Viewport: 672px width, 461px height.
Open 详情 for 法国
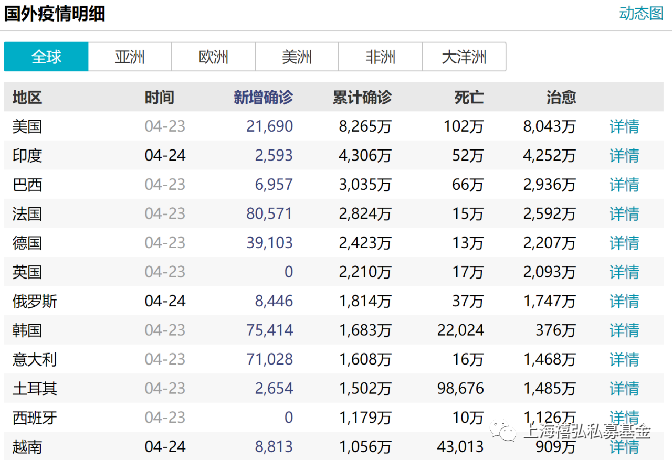pos(624,214)
